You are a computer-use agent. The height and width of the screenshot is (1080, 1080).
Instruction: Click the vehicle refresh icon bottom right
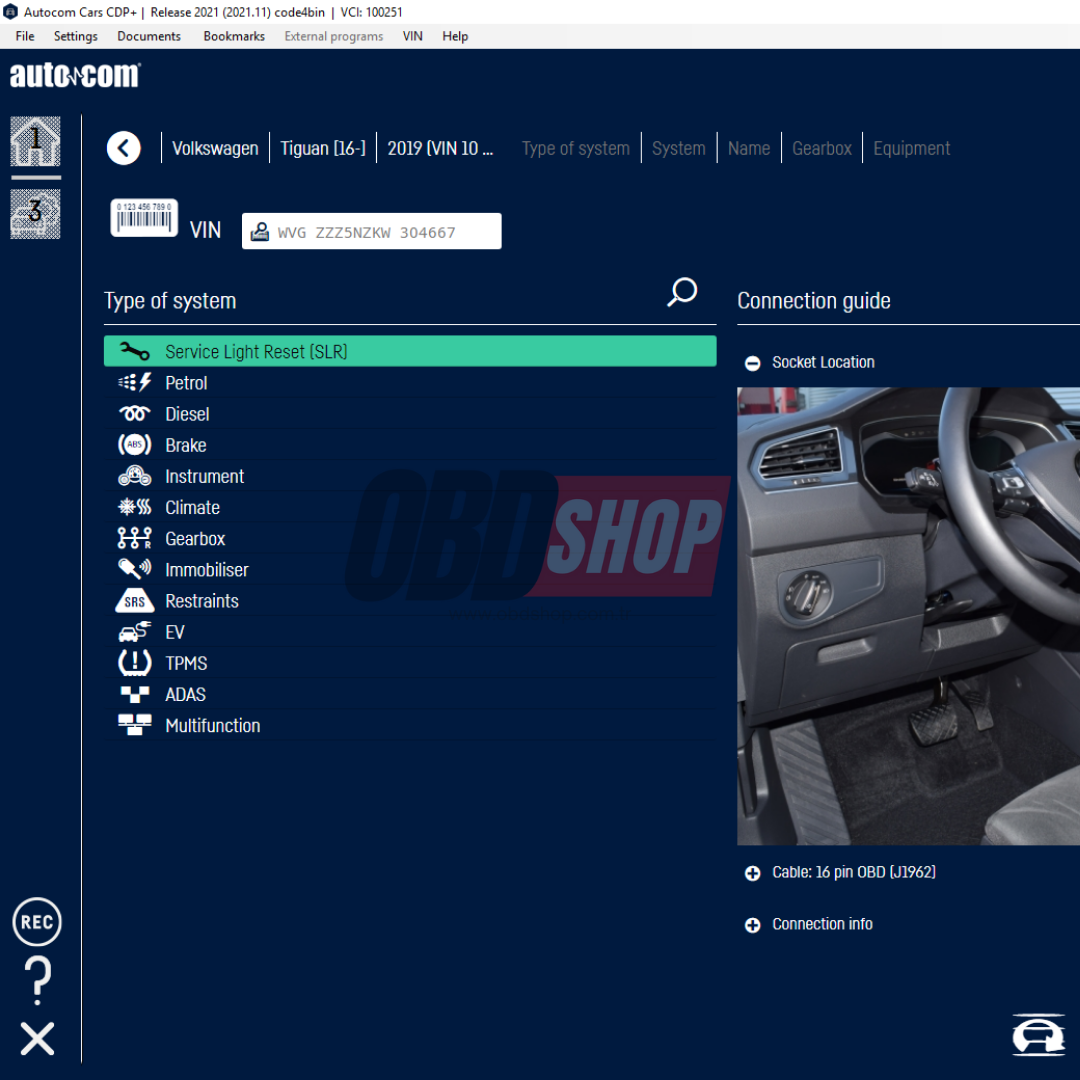click(1038, 1035)
